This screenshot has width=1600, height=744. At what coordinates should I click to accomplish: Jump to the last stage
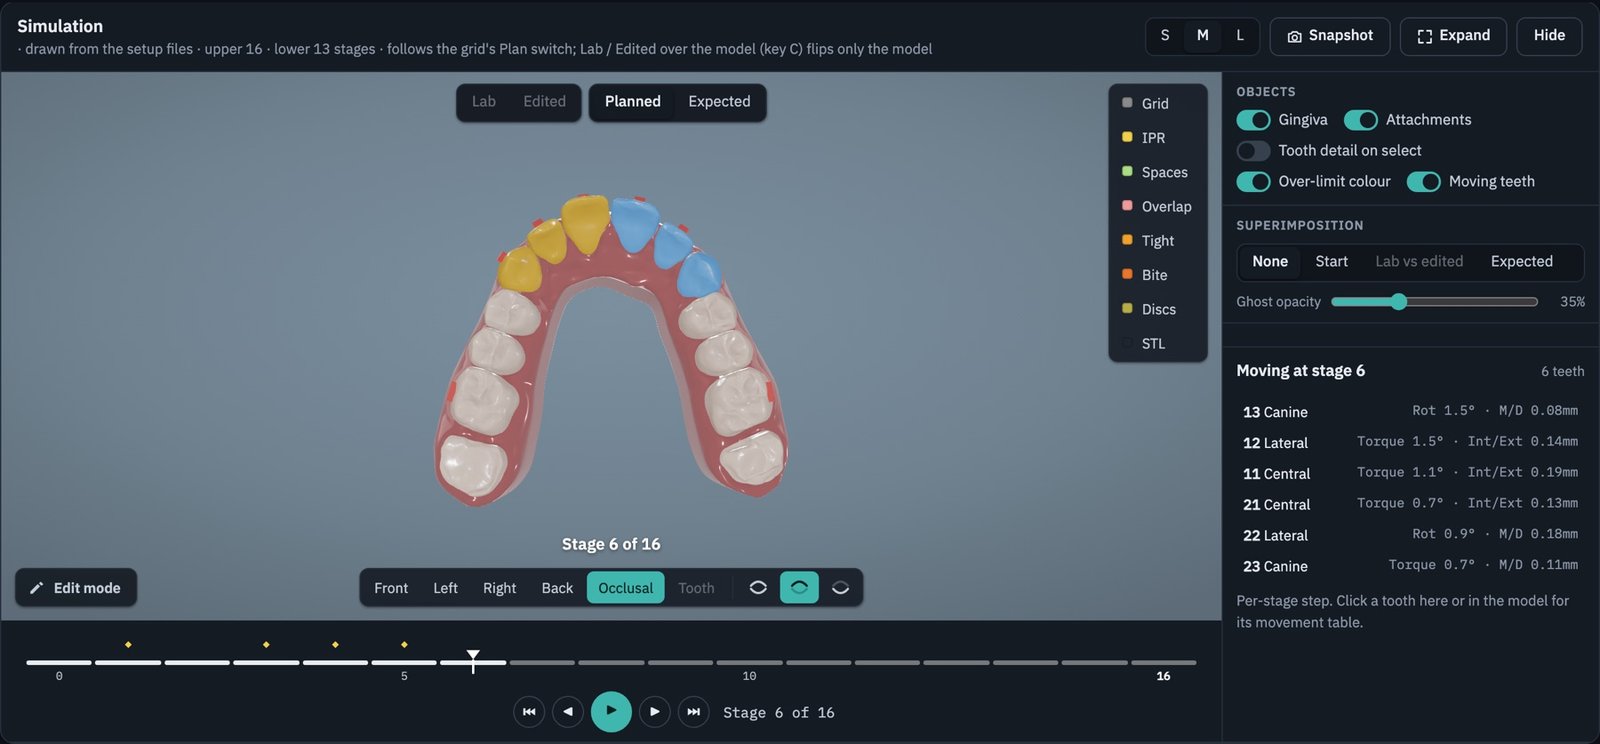point(694,712)
